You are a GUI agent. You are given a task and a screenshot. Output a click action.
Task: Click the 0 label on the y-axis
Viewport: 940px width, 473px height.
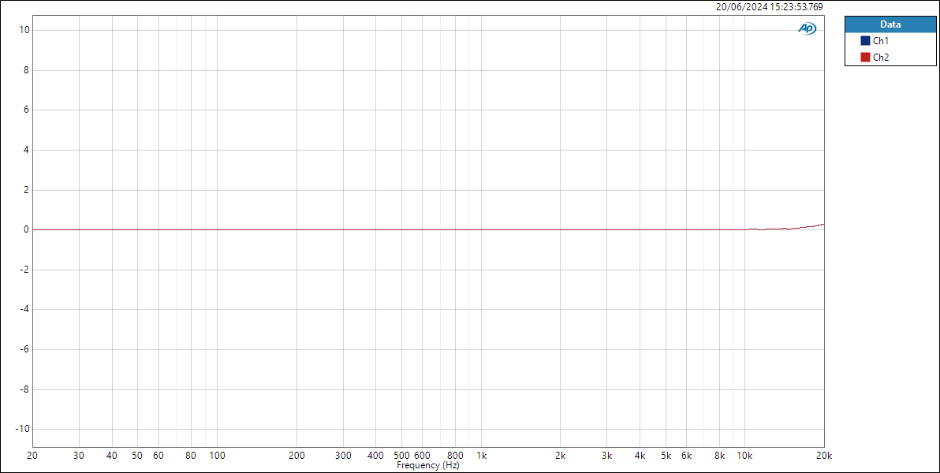pyautogui.click(x=24, y=230)
